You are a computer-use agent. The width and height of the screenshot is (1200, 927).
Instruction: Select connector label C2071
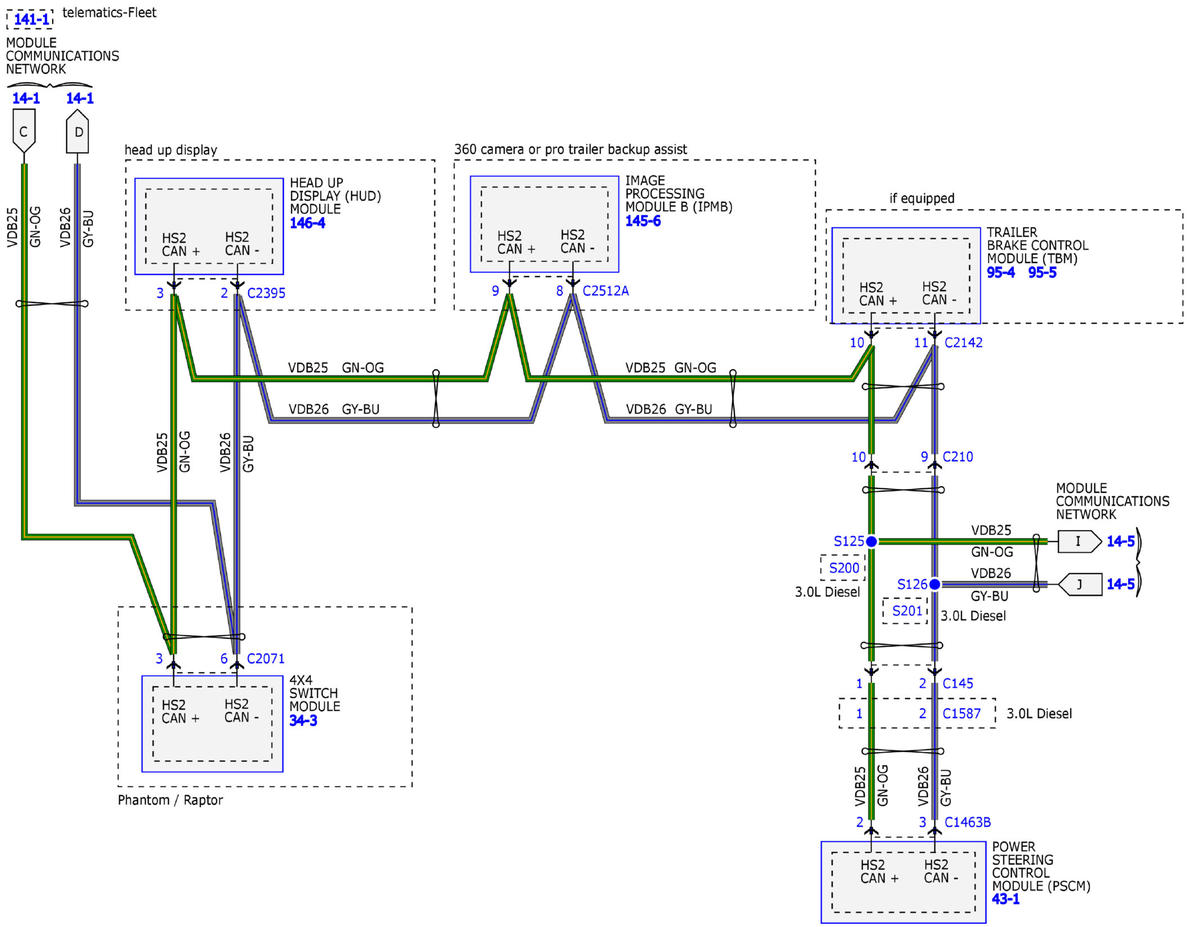coord(268,658)
